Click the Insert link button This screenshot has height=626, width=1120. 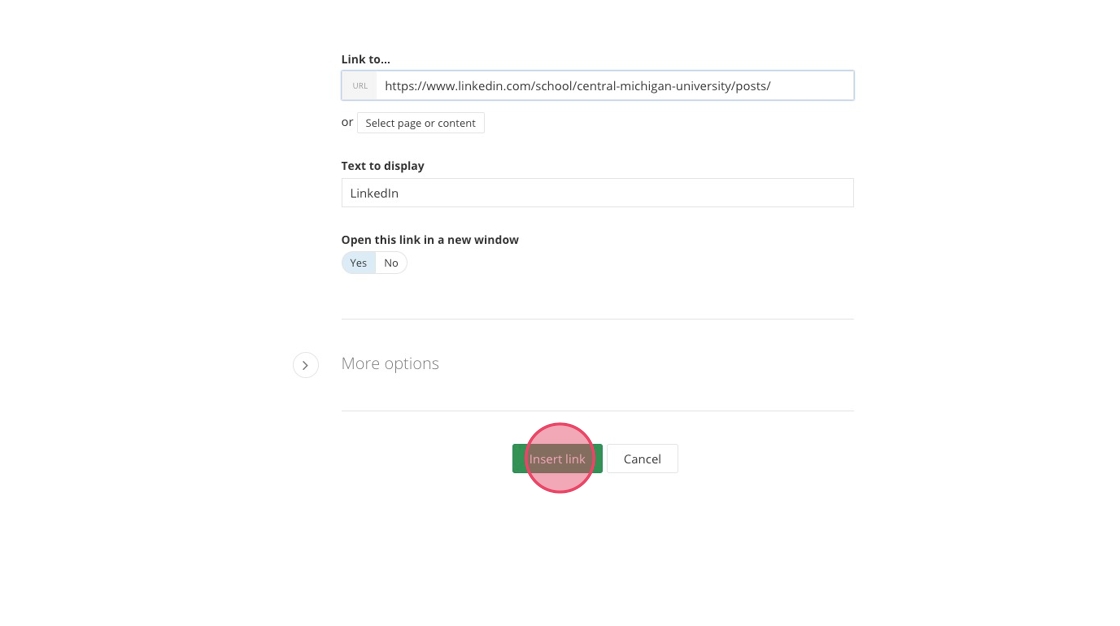pyautogui.click(x=557, y=459)
